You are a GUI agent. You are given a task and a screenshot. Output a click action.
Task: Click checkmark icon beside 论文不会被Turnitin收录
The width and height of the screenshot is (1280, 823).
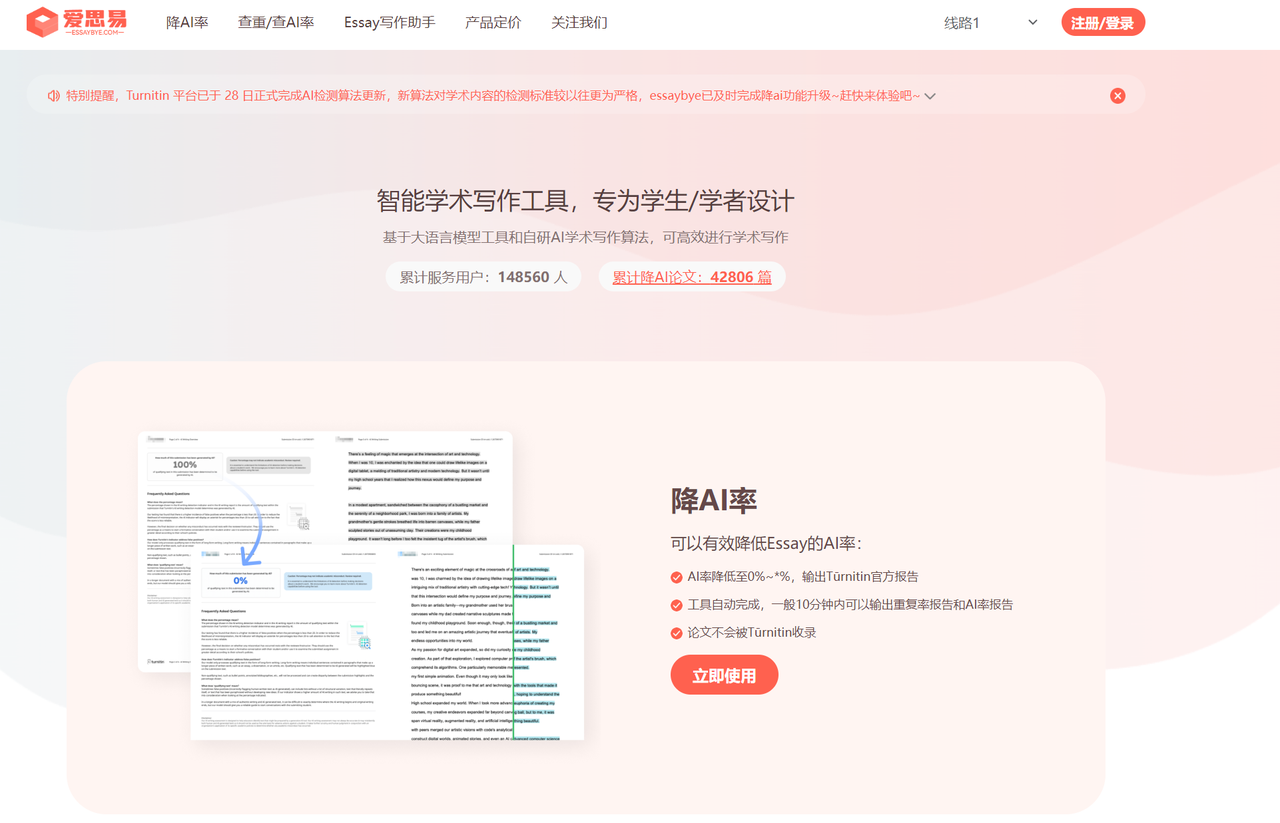(677, 633)
